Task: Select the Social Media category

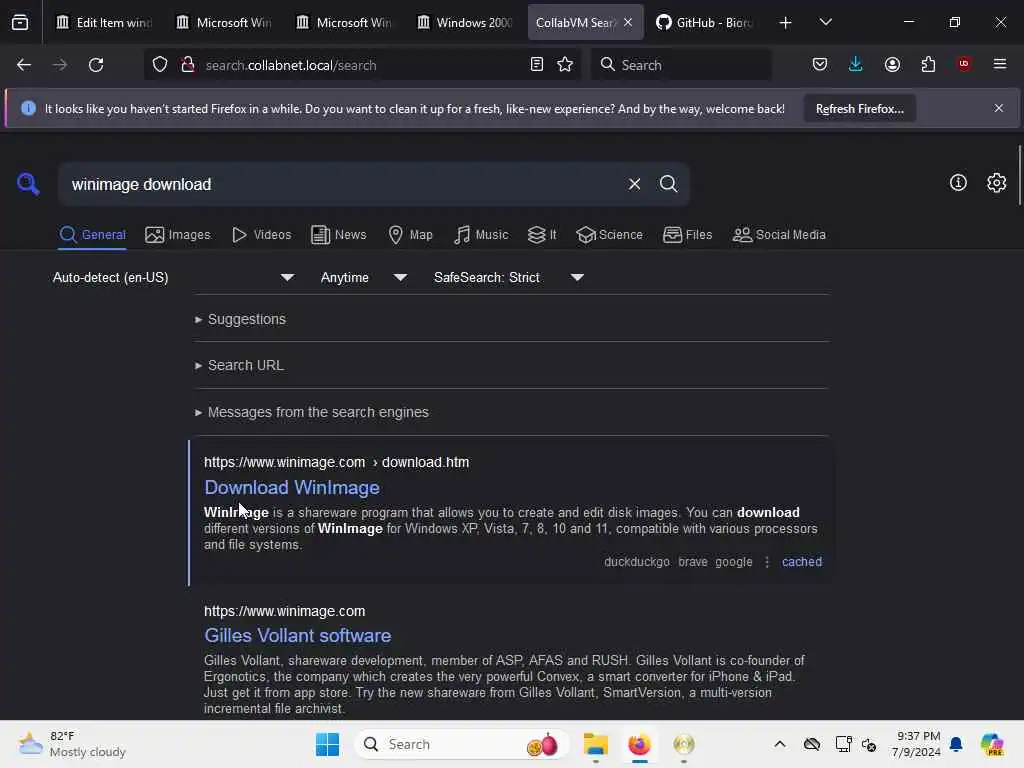Action: pos(779,235)
